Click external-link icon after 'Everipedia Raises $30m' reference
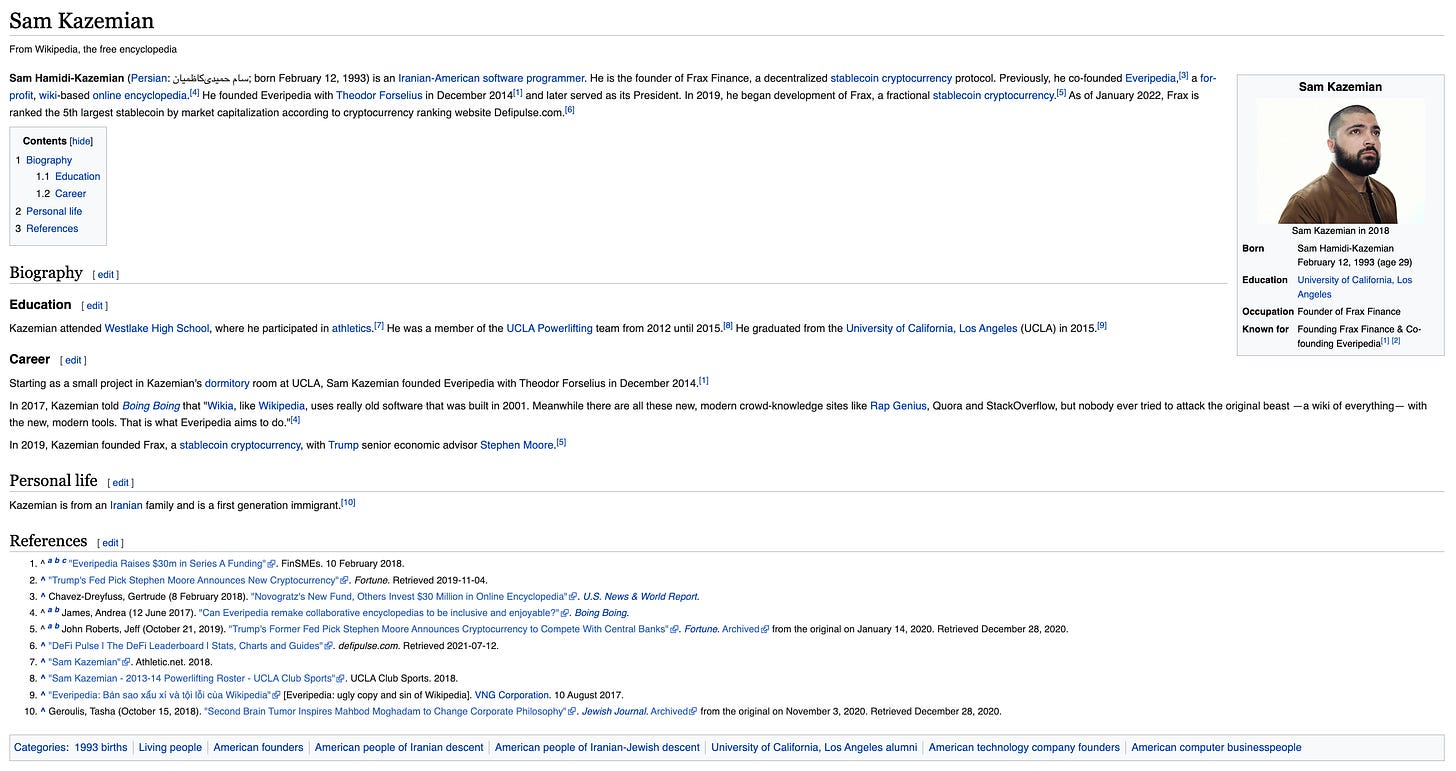The width and height of the screenshot is (1456, 771). (x=270, y=564)
